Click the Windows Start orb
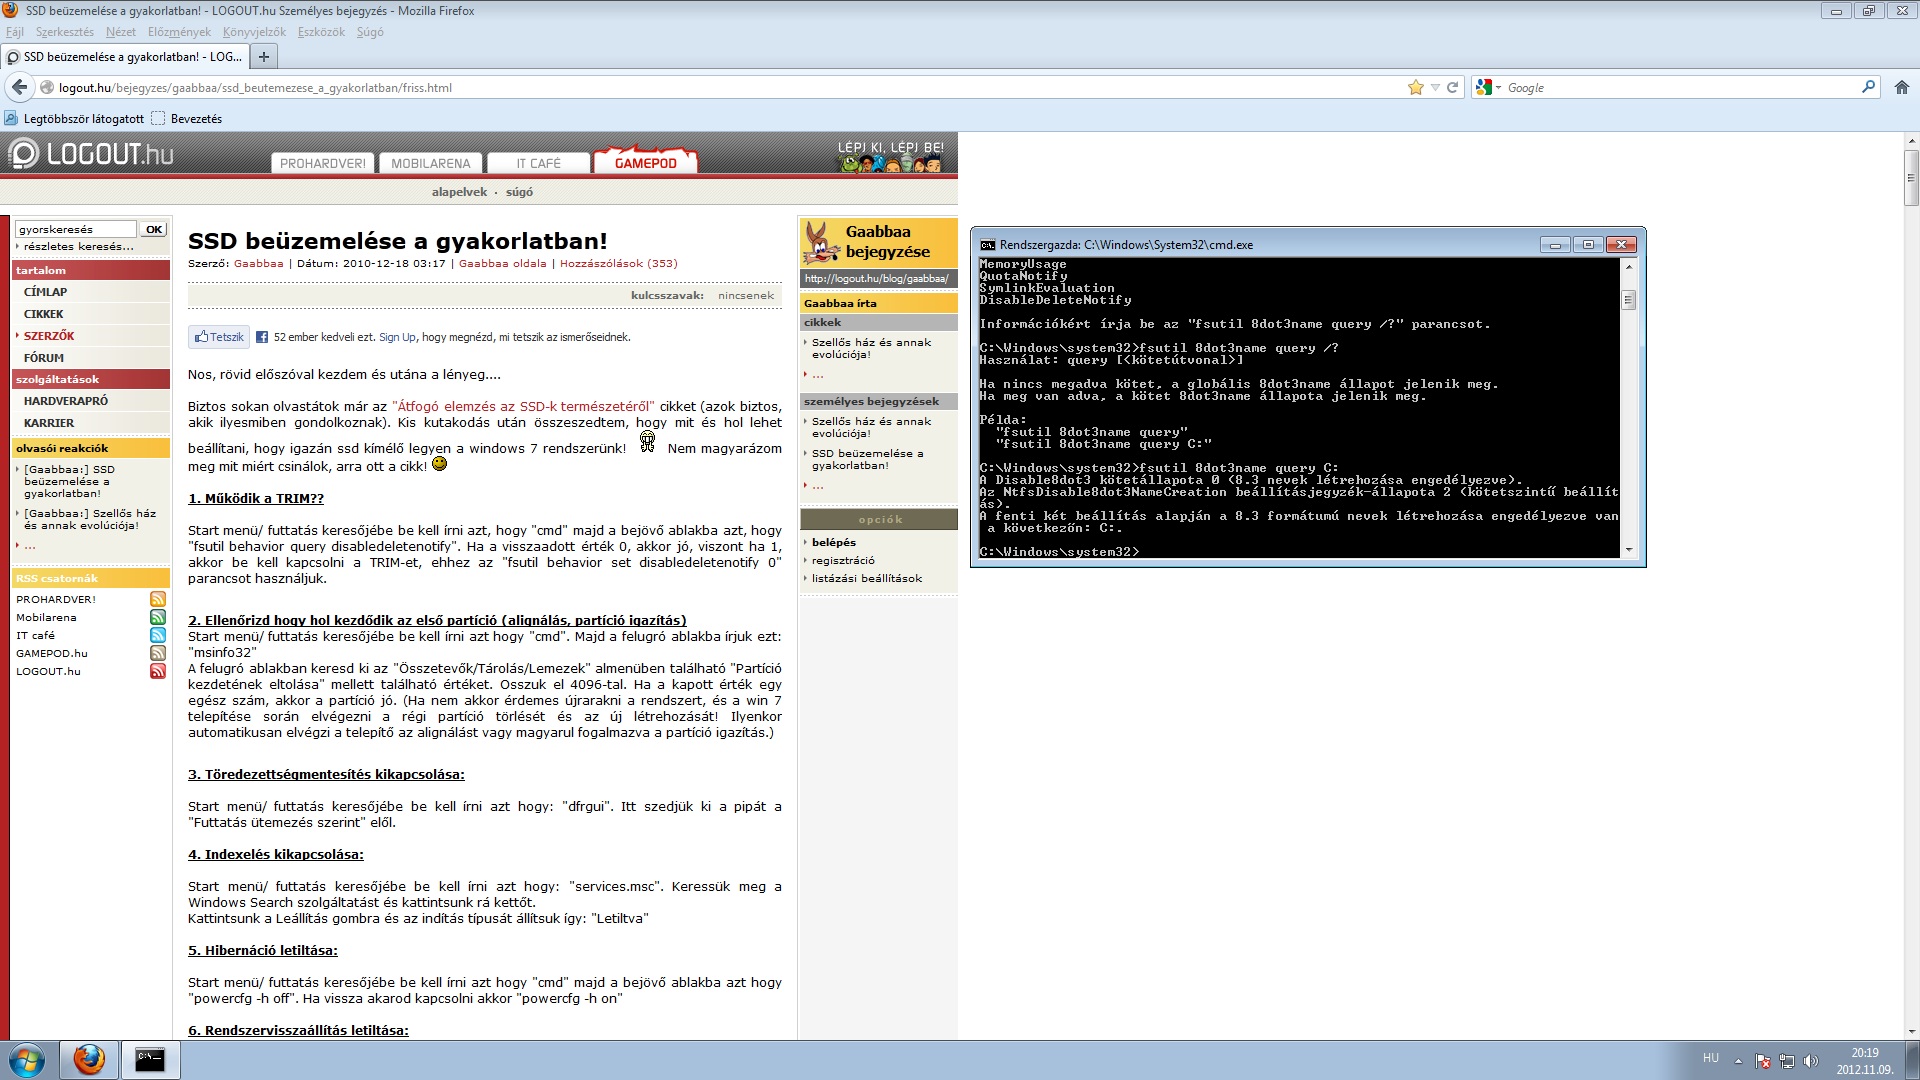This screenshot has height=1080, width=1920. pyautogui.click(x=27, y=1059)
